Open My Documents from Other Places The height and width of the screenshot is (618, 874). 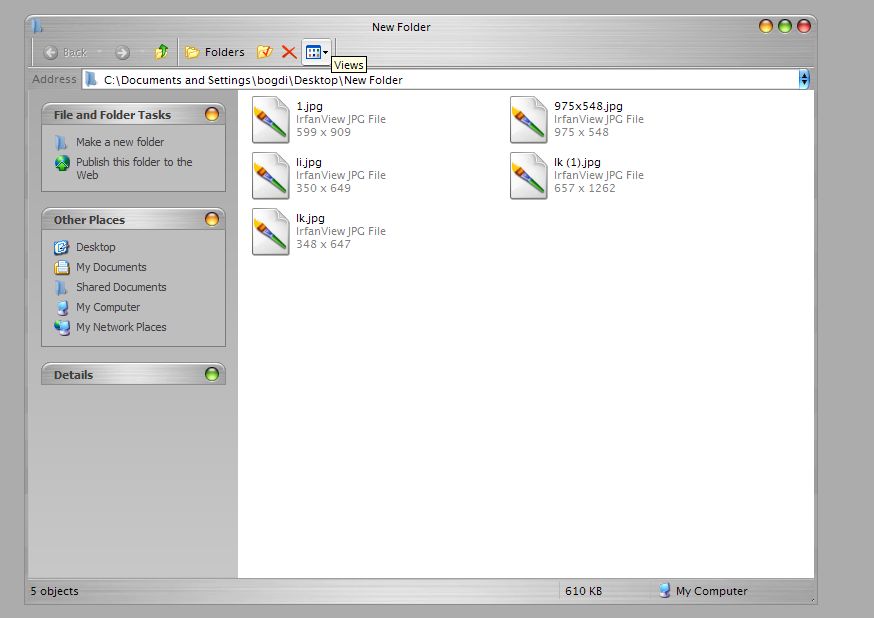(109, 267)
